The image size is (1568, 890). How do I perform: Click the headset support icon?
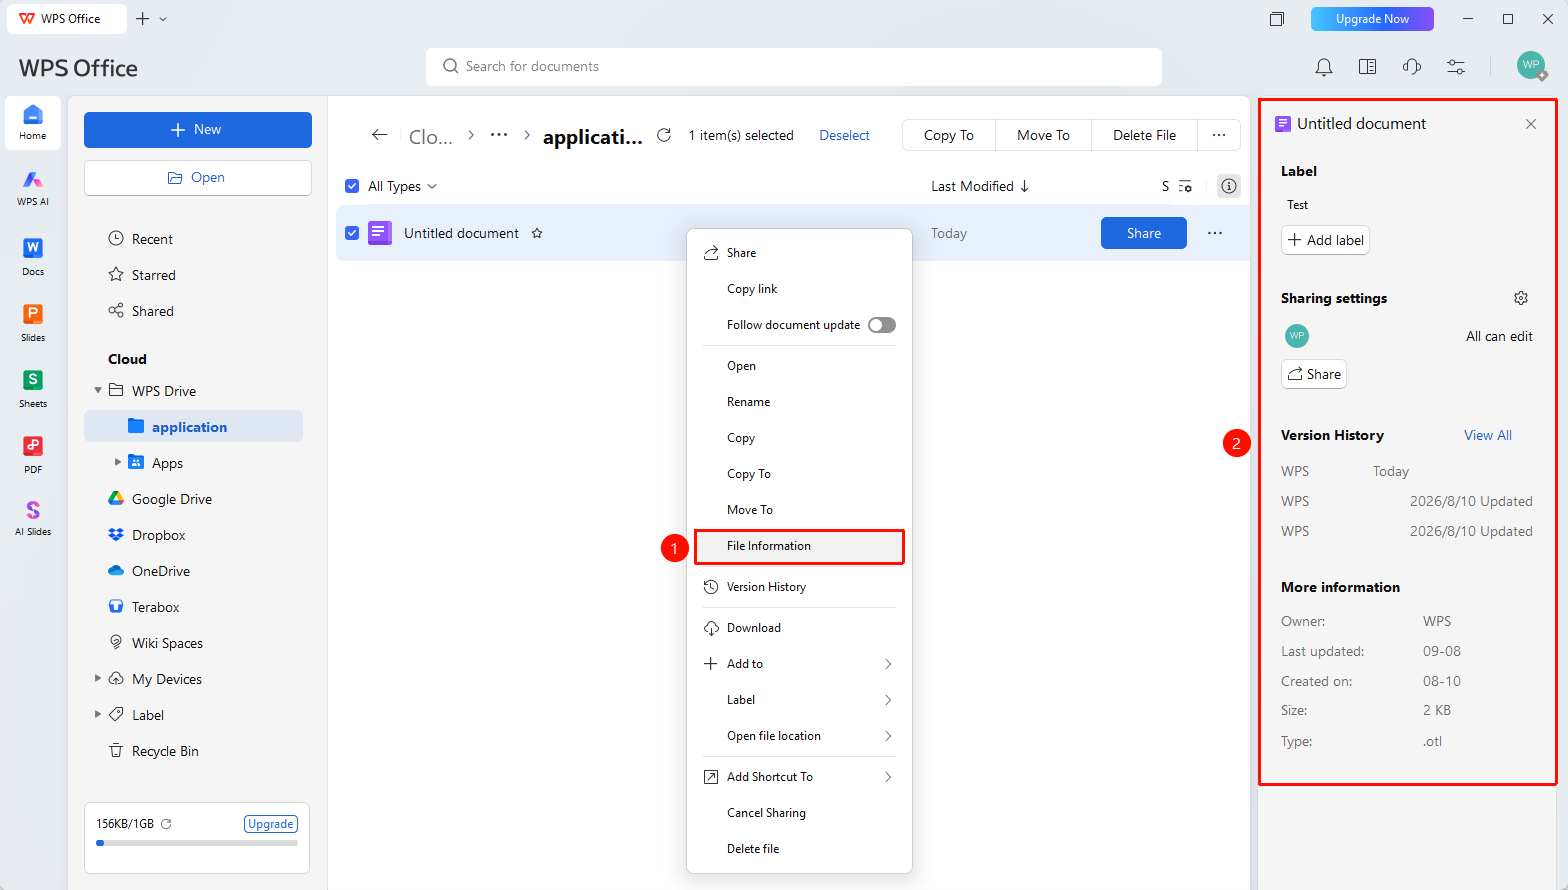(x=1412, y=67)
